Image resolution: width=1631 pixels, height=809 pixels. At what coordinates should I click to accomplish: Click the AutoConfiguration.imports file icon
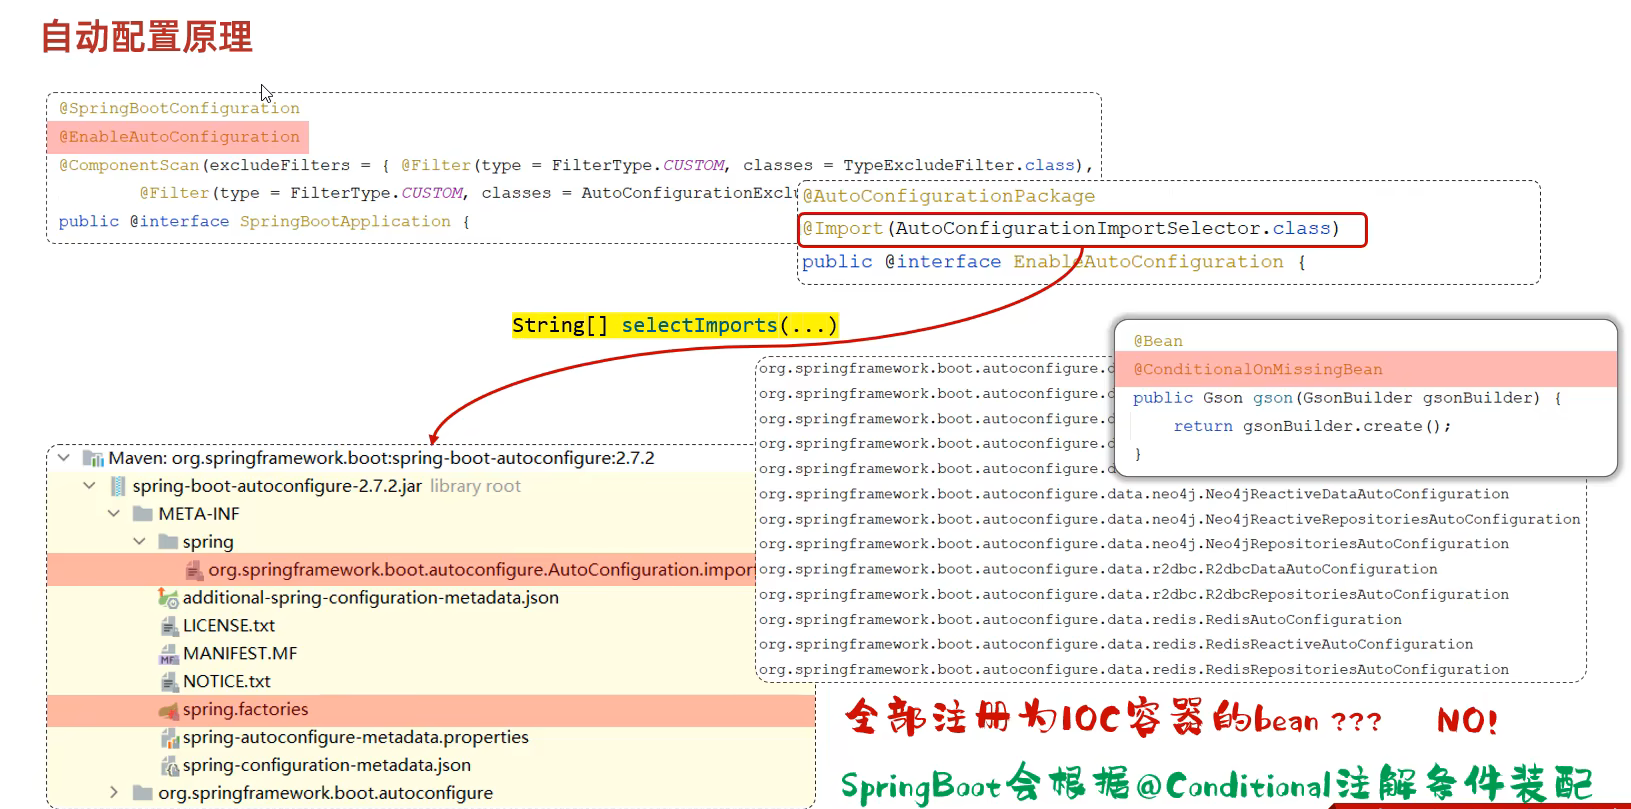point(194,570)
